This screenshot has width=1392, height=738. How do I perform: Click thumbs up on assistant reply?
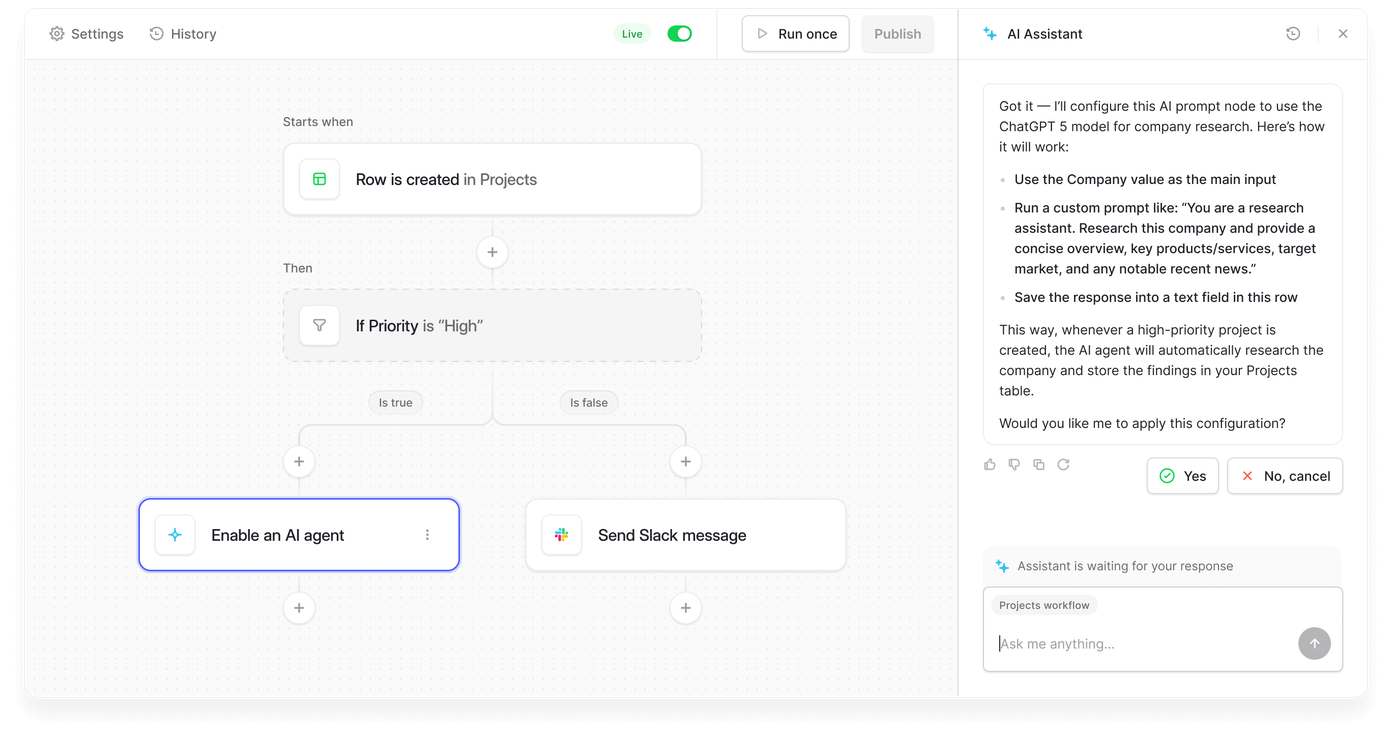tap(990, 465)
